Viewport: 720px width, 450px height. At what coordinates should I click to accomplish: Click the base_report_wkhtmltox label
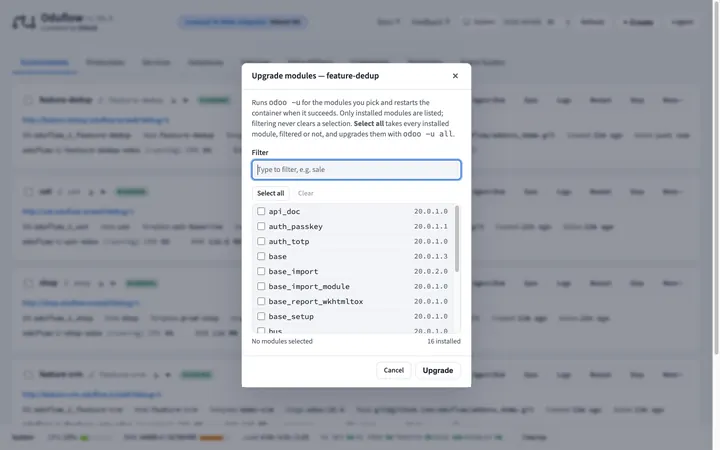tap(316, 302)
